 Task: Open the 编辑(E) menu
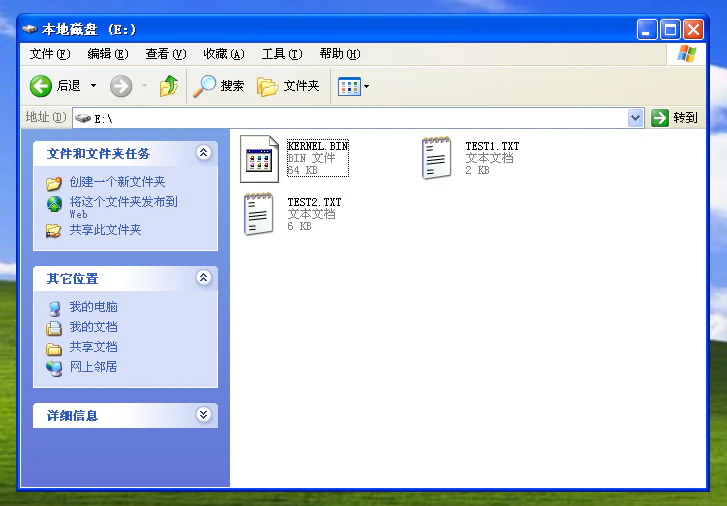pos(108,54)
